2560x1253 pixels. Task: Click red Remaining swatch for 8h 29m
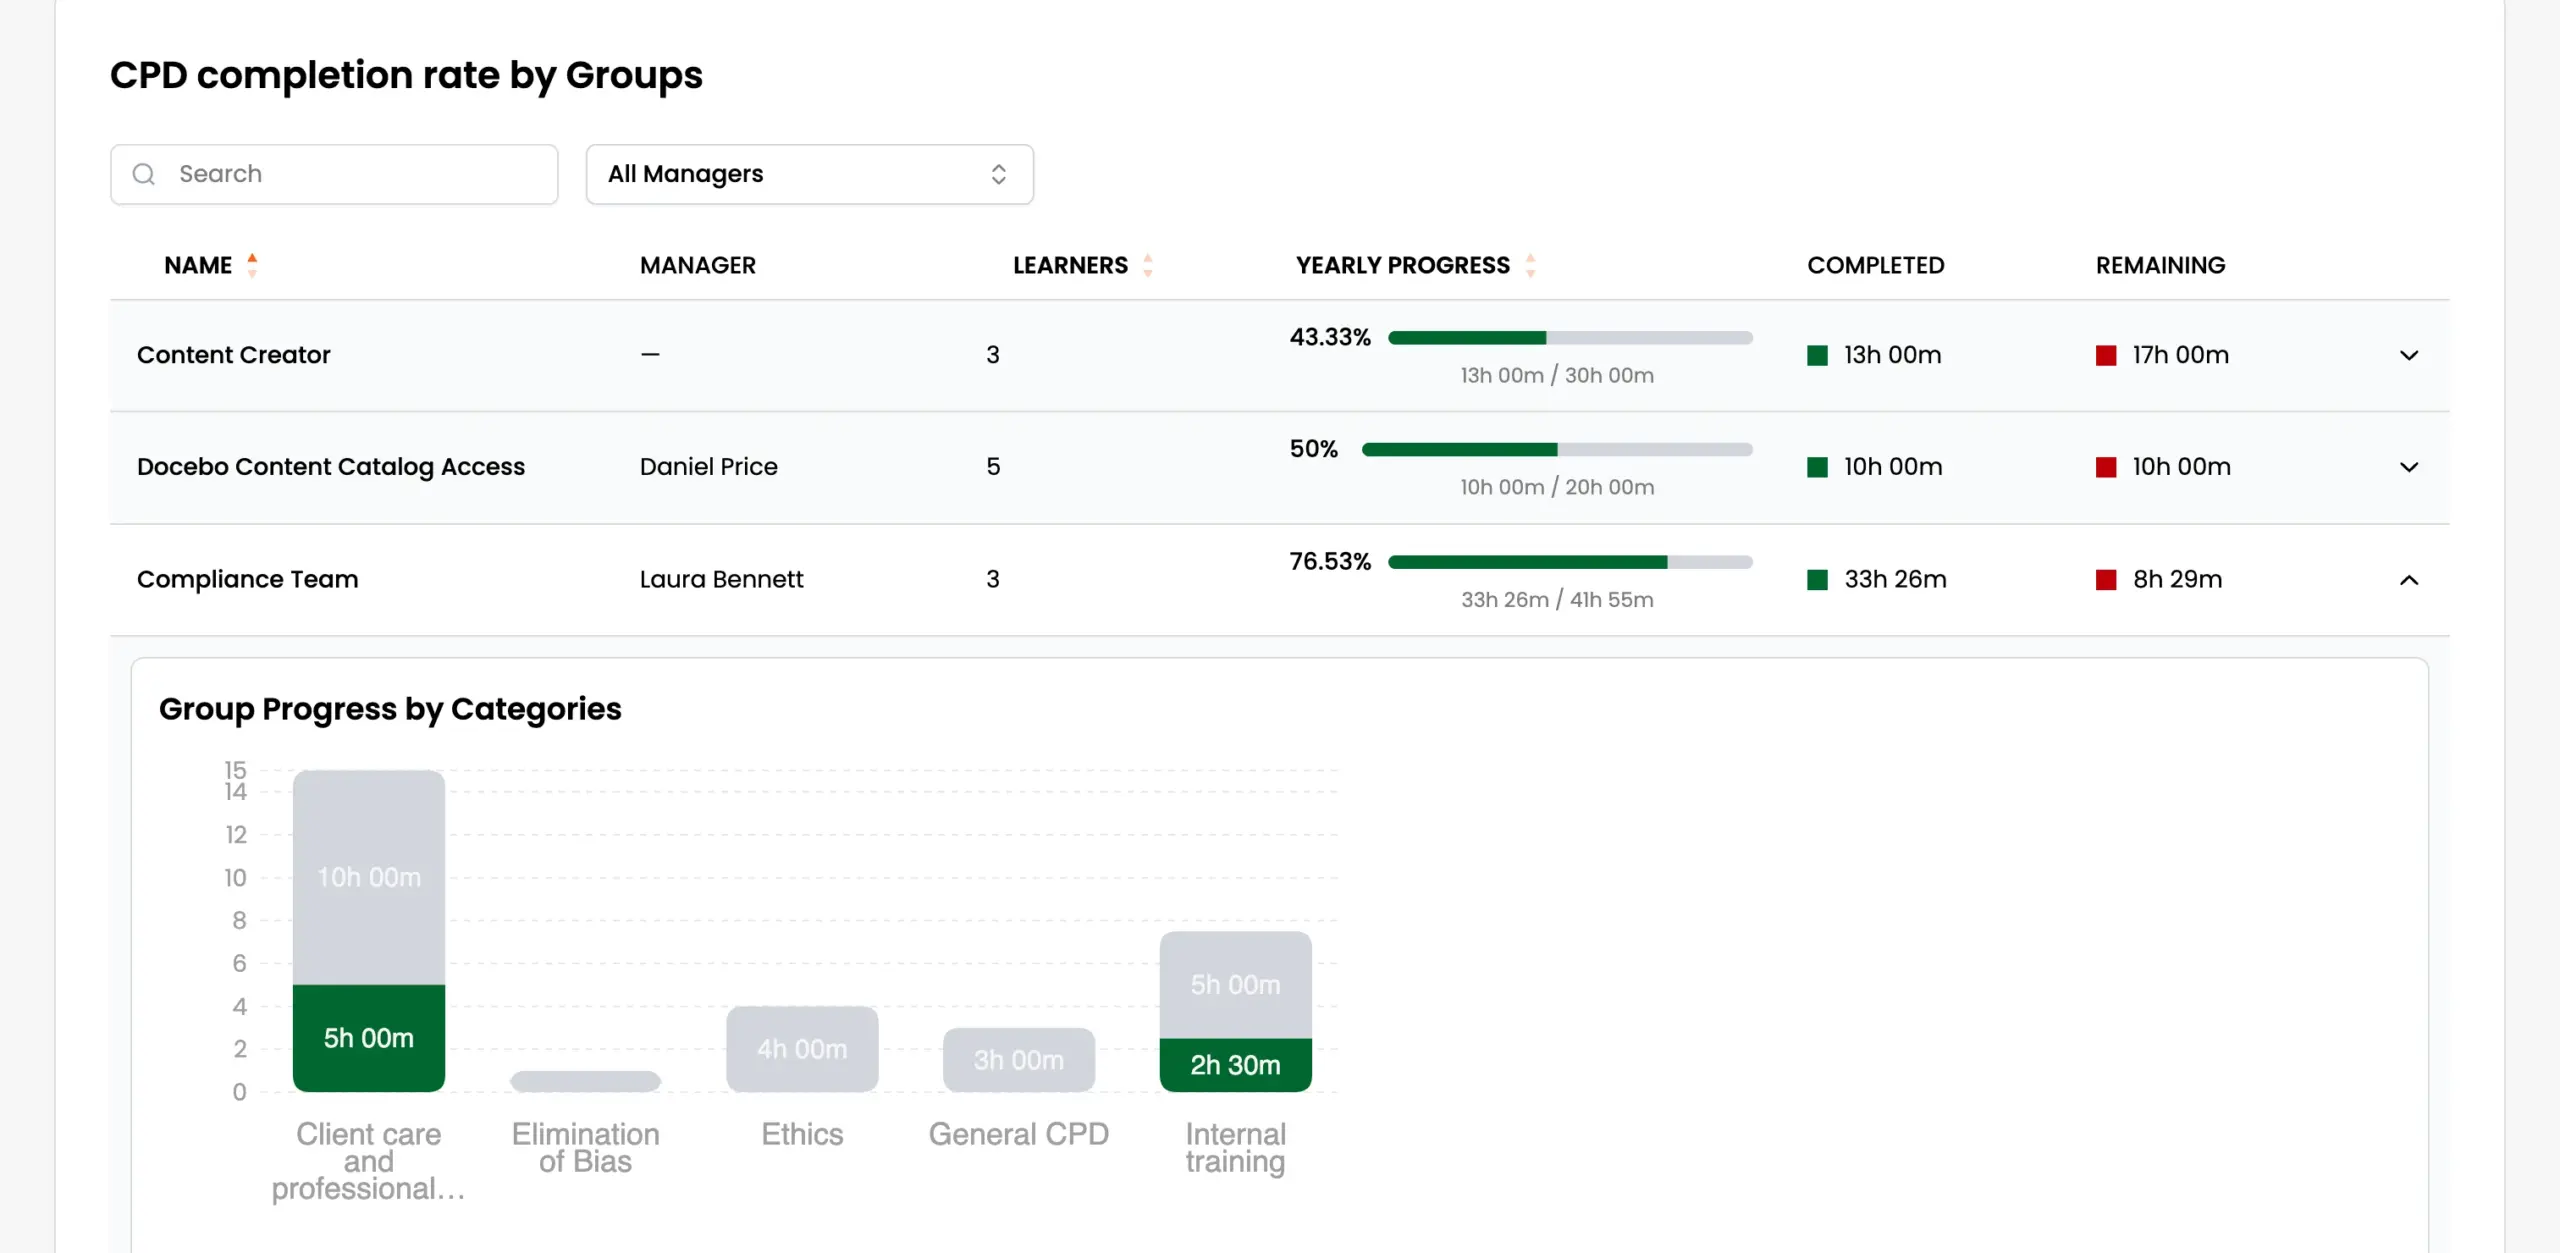(x=2106, y=580)
